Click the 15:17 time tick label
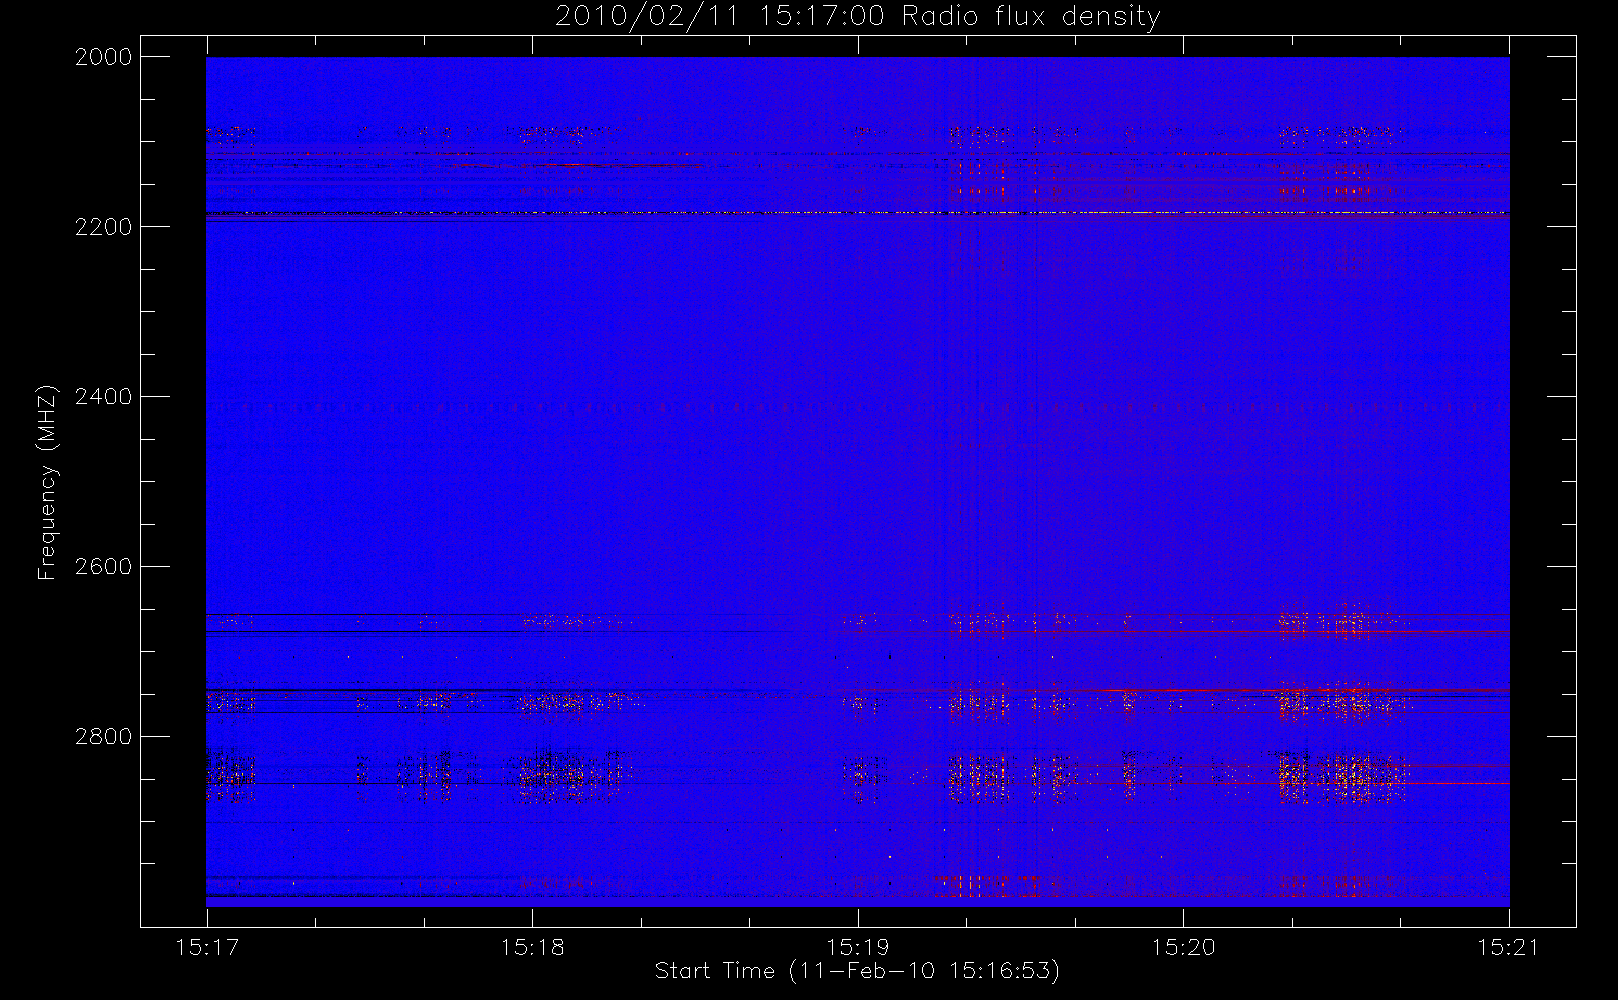Screen dimensions: 1618x1000 pos(207,947)
